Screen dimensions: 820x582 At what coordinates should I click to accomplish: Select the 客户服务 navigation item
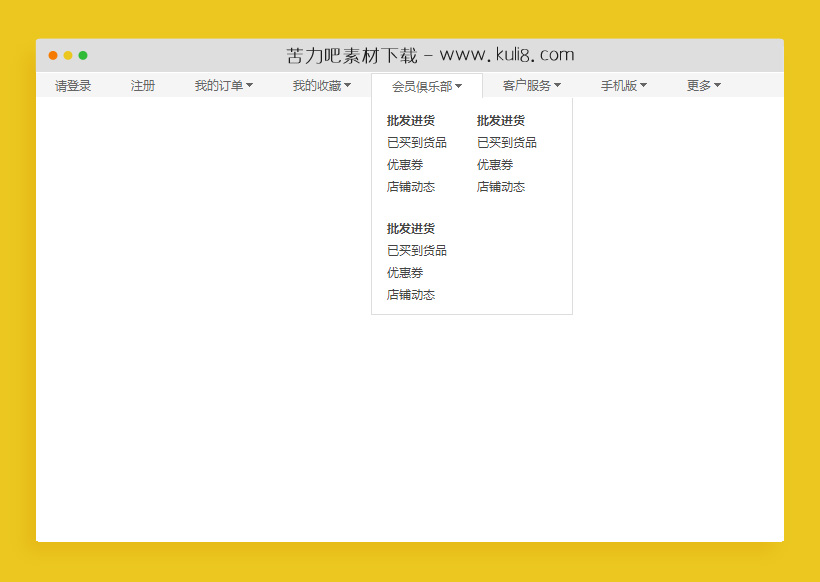click(529, 85)
